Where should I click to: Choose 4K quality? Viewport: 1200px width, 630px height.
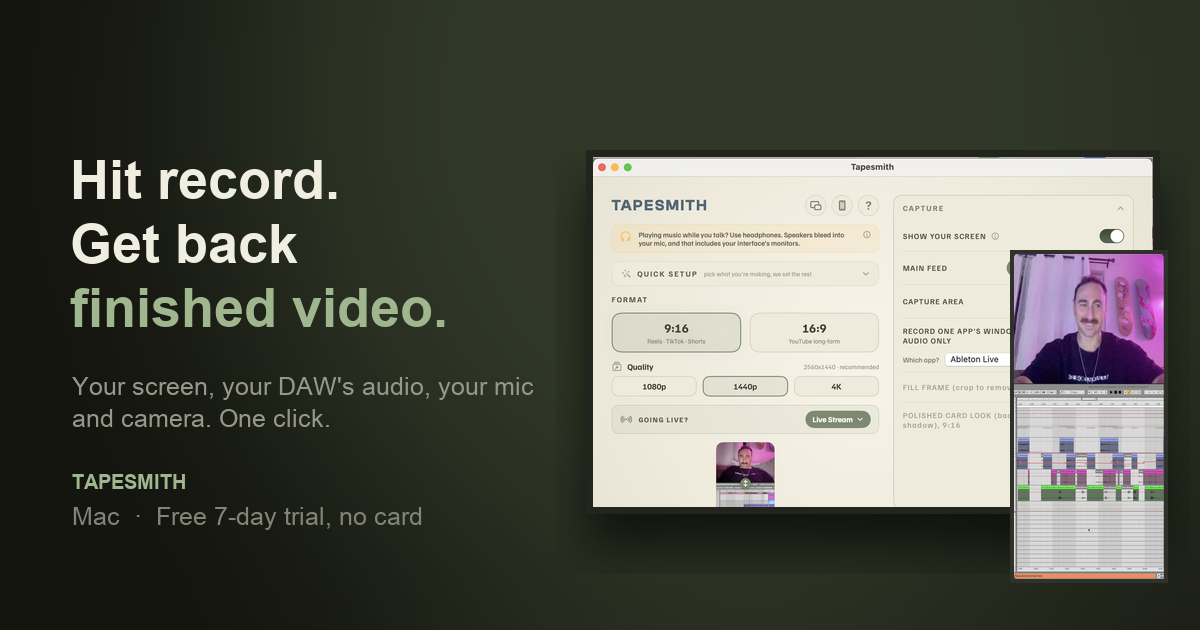tap(836, 386)
